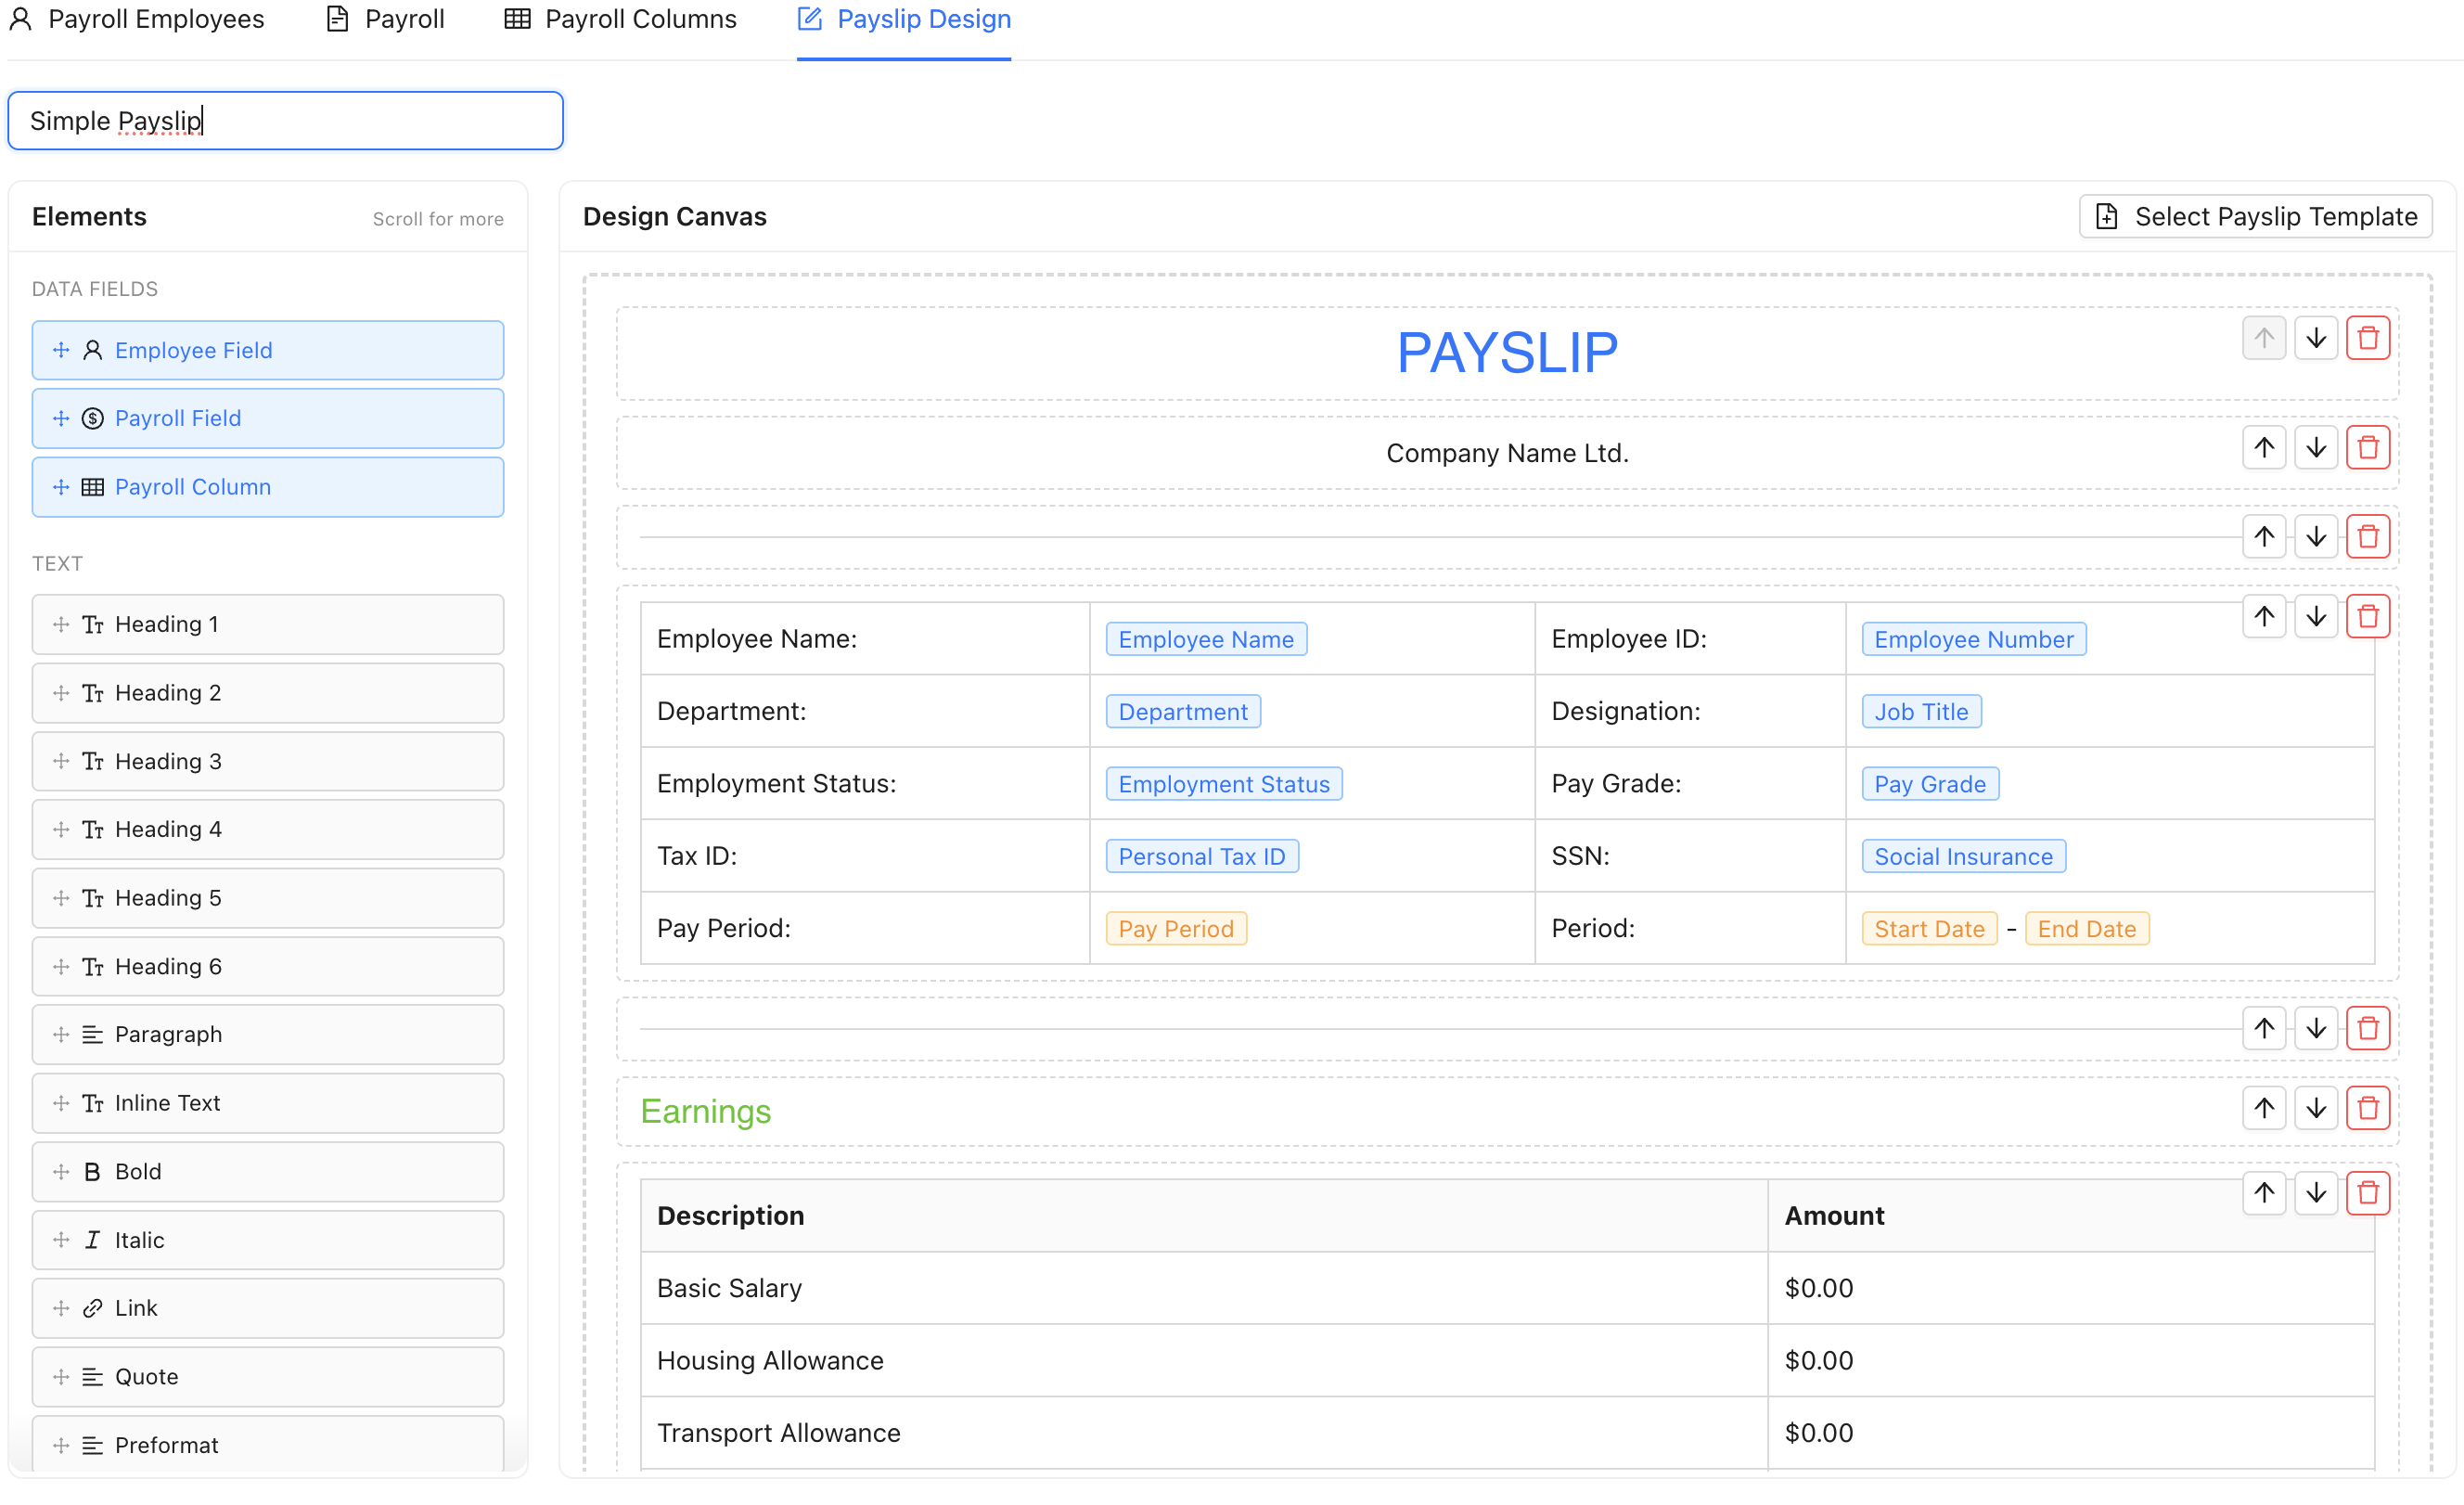Click the move handle on the Payroll Field element
The height and width of the screenshot is (1505, 2464).
[x=60, y=418]
